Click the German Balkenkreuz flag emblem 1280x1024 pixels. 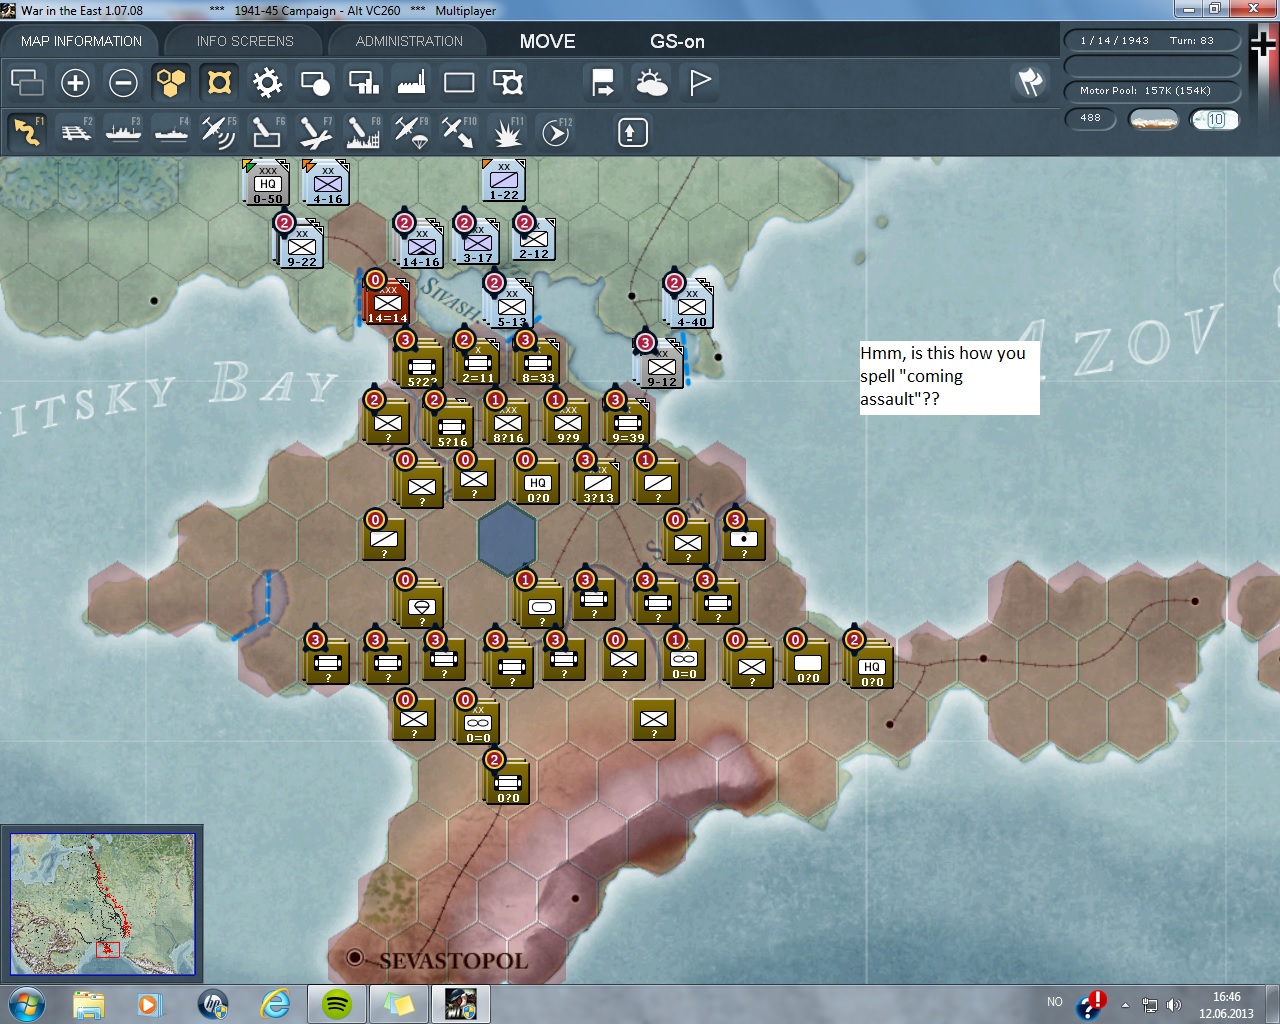1263,46
